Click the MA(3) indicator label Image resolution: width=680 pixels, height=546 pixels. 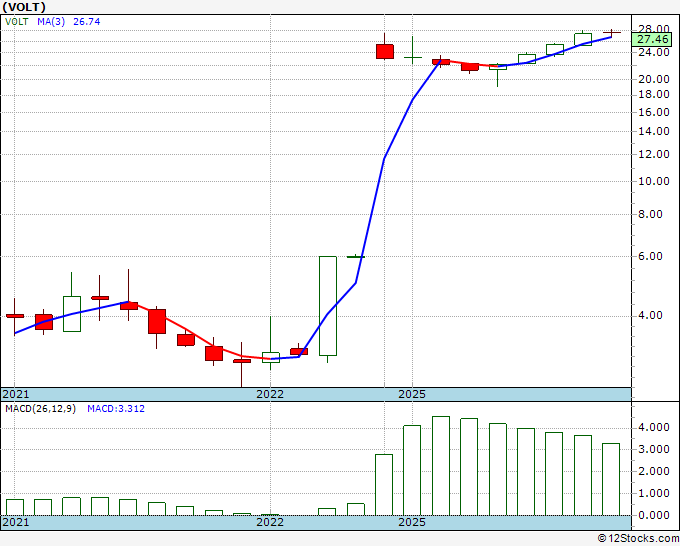[x=51, y=21]
